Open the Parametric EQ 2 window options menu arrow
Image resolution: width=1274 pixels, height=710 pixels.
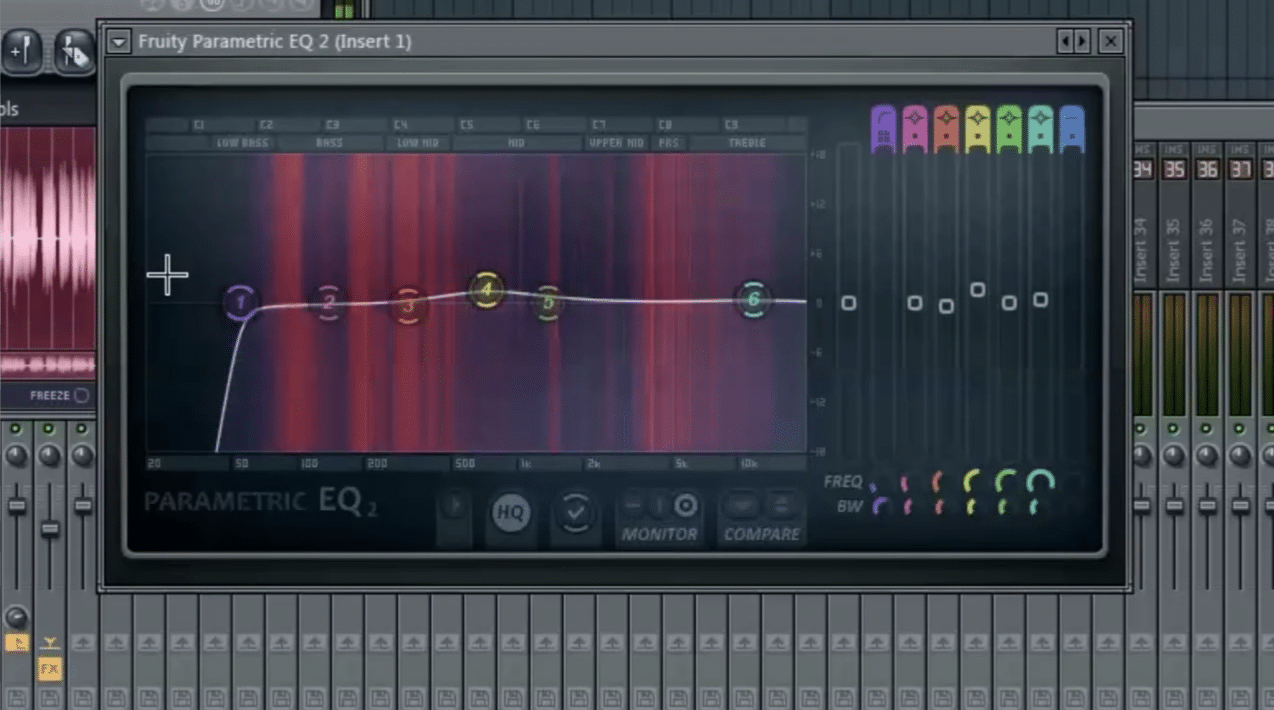(x=119, y=42)
